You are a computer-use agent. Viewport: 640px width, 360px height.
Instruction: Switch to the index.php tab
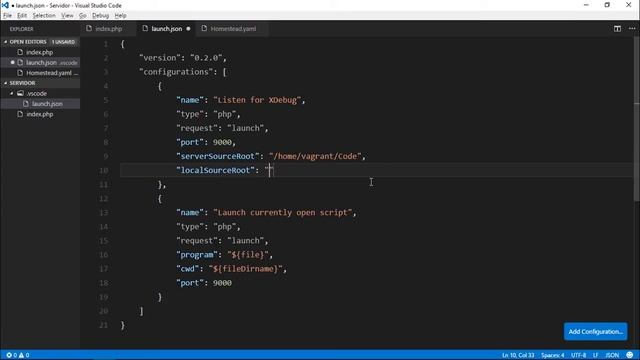click(108, 29)
